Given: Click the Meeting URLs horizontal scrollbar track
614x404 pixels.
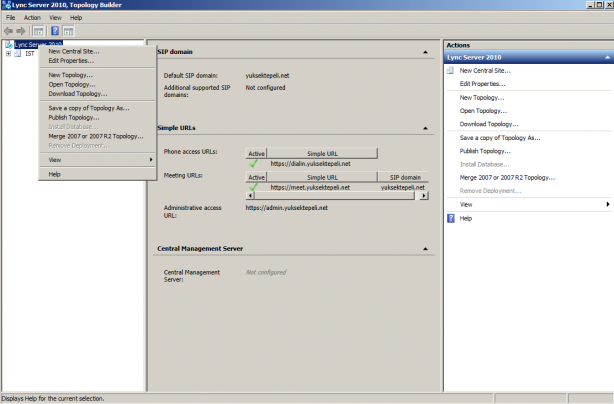Looking at the screenshot, I should pos(337,195).
